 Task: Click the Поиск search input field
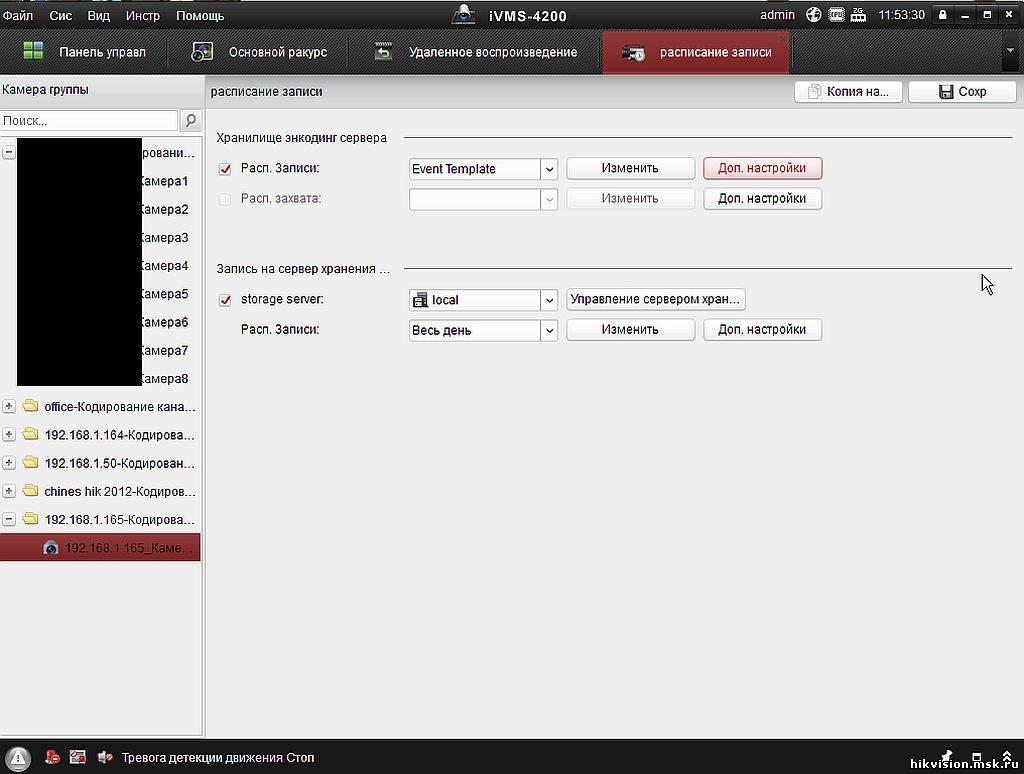[89, 120]
